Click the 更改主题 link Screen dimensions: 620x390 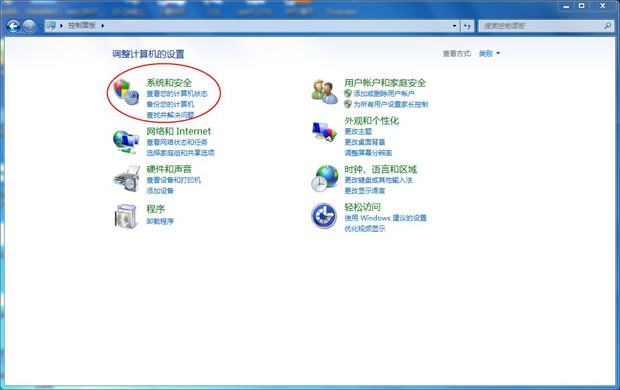(358, 131)
